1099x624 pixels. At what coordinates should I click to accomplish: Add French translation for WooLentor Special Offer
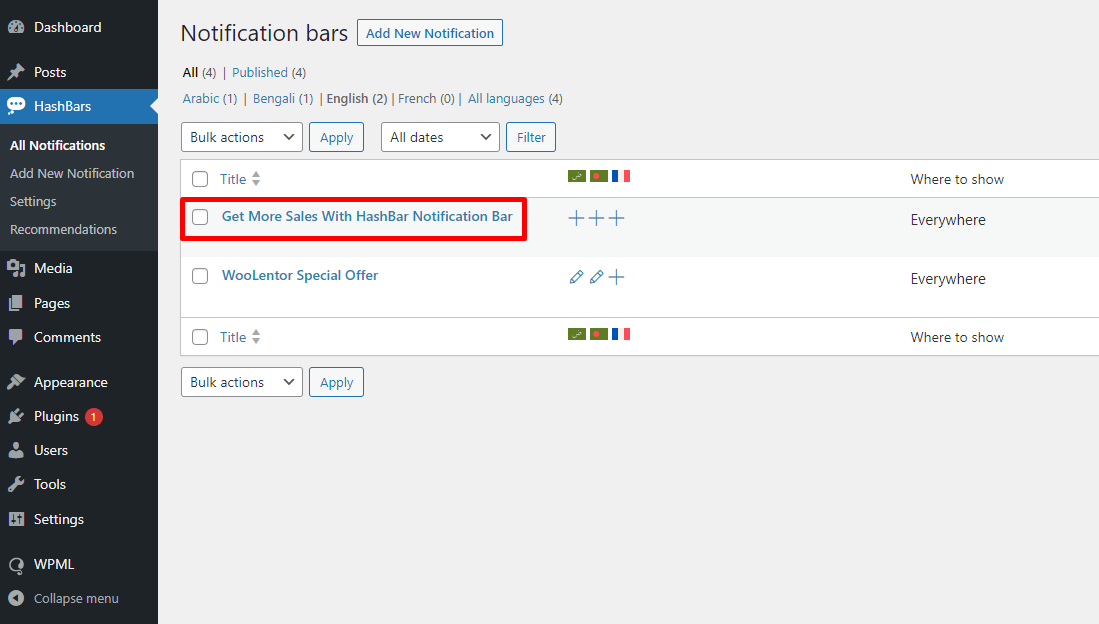coord(617,277)
